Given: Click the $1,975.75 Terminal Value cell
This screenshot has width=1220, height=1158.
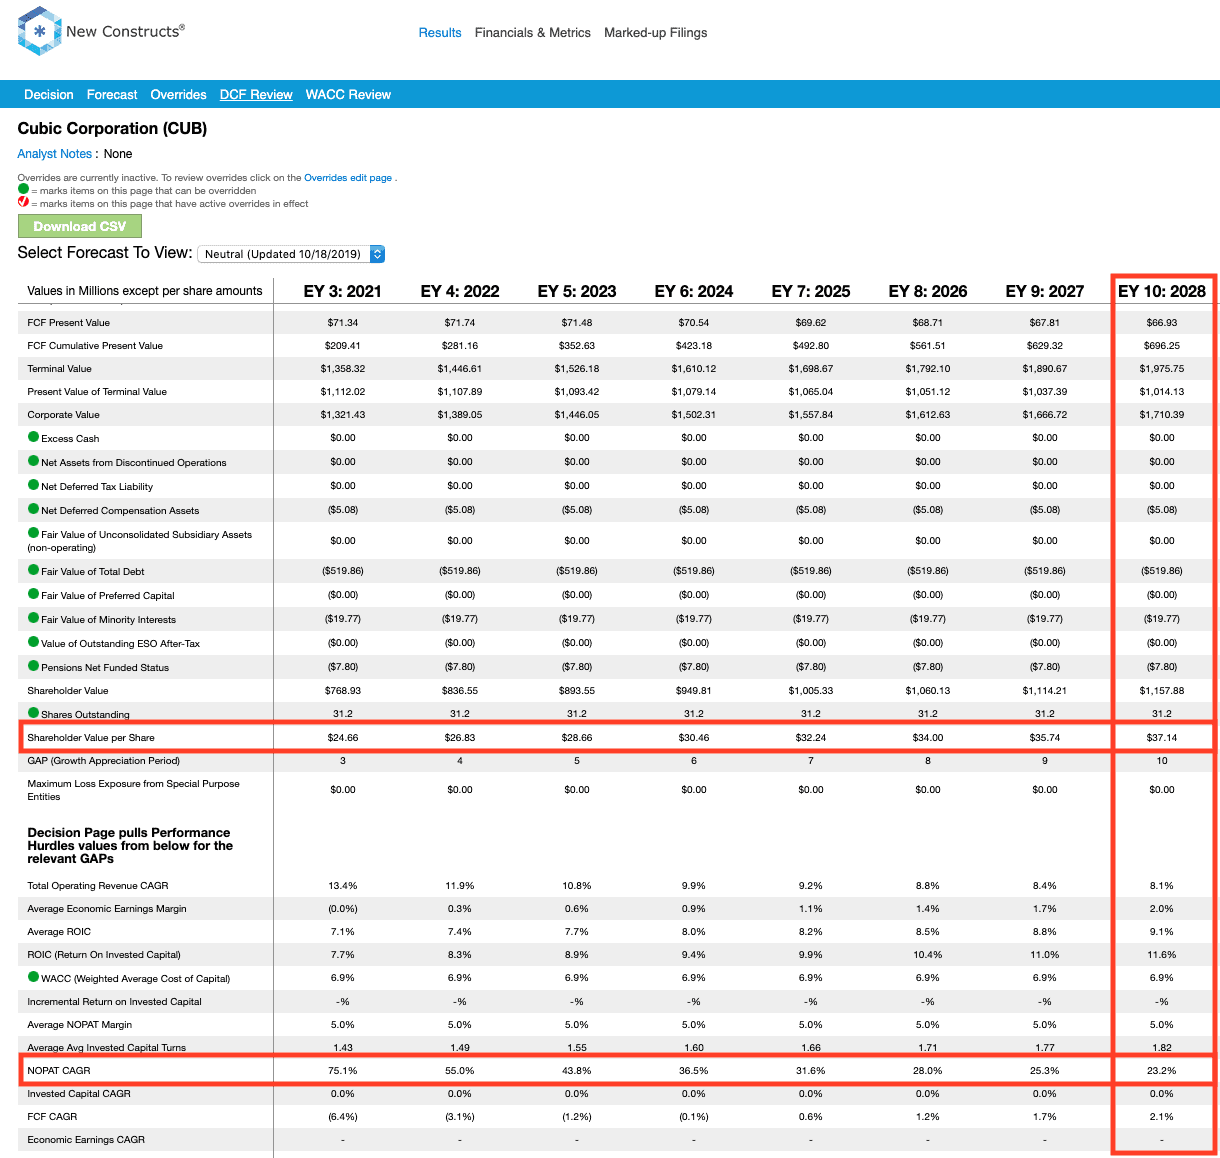Looking at the screenshot, I should coord(1162,368).
